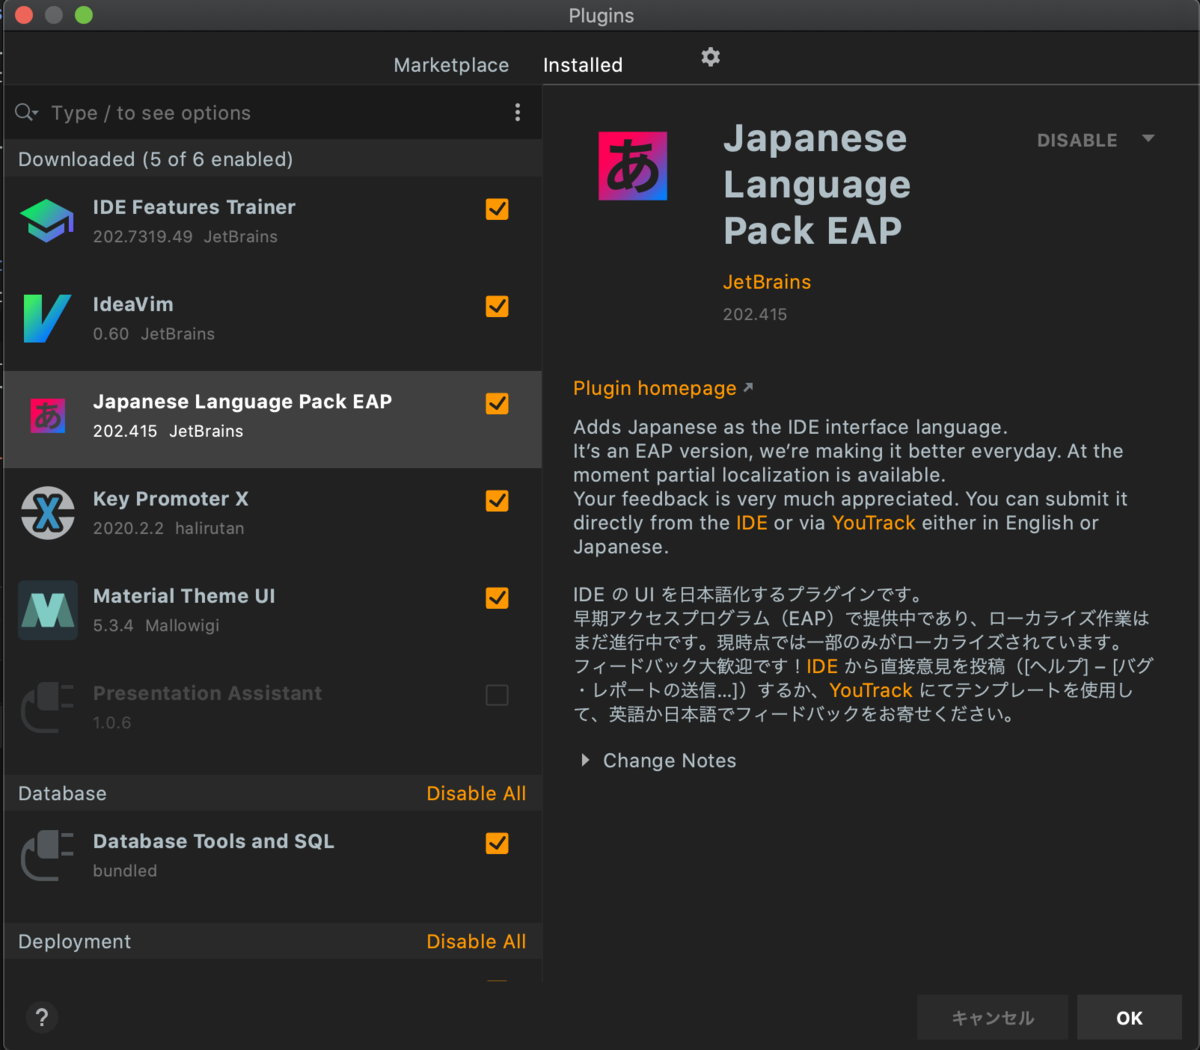The image size is (1200, 1050).
Task: Click the Downloaded (5 of 6 enabled) header
Action: (x=155, y=159)
